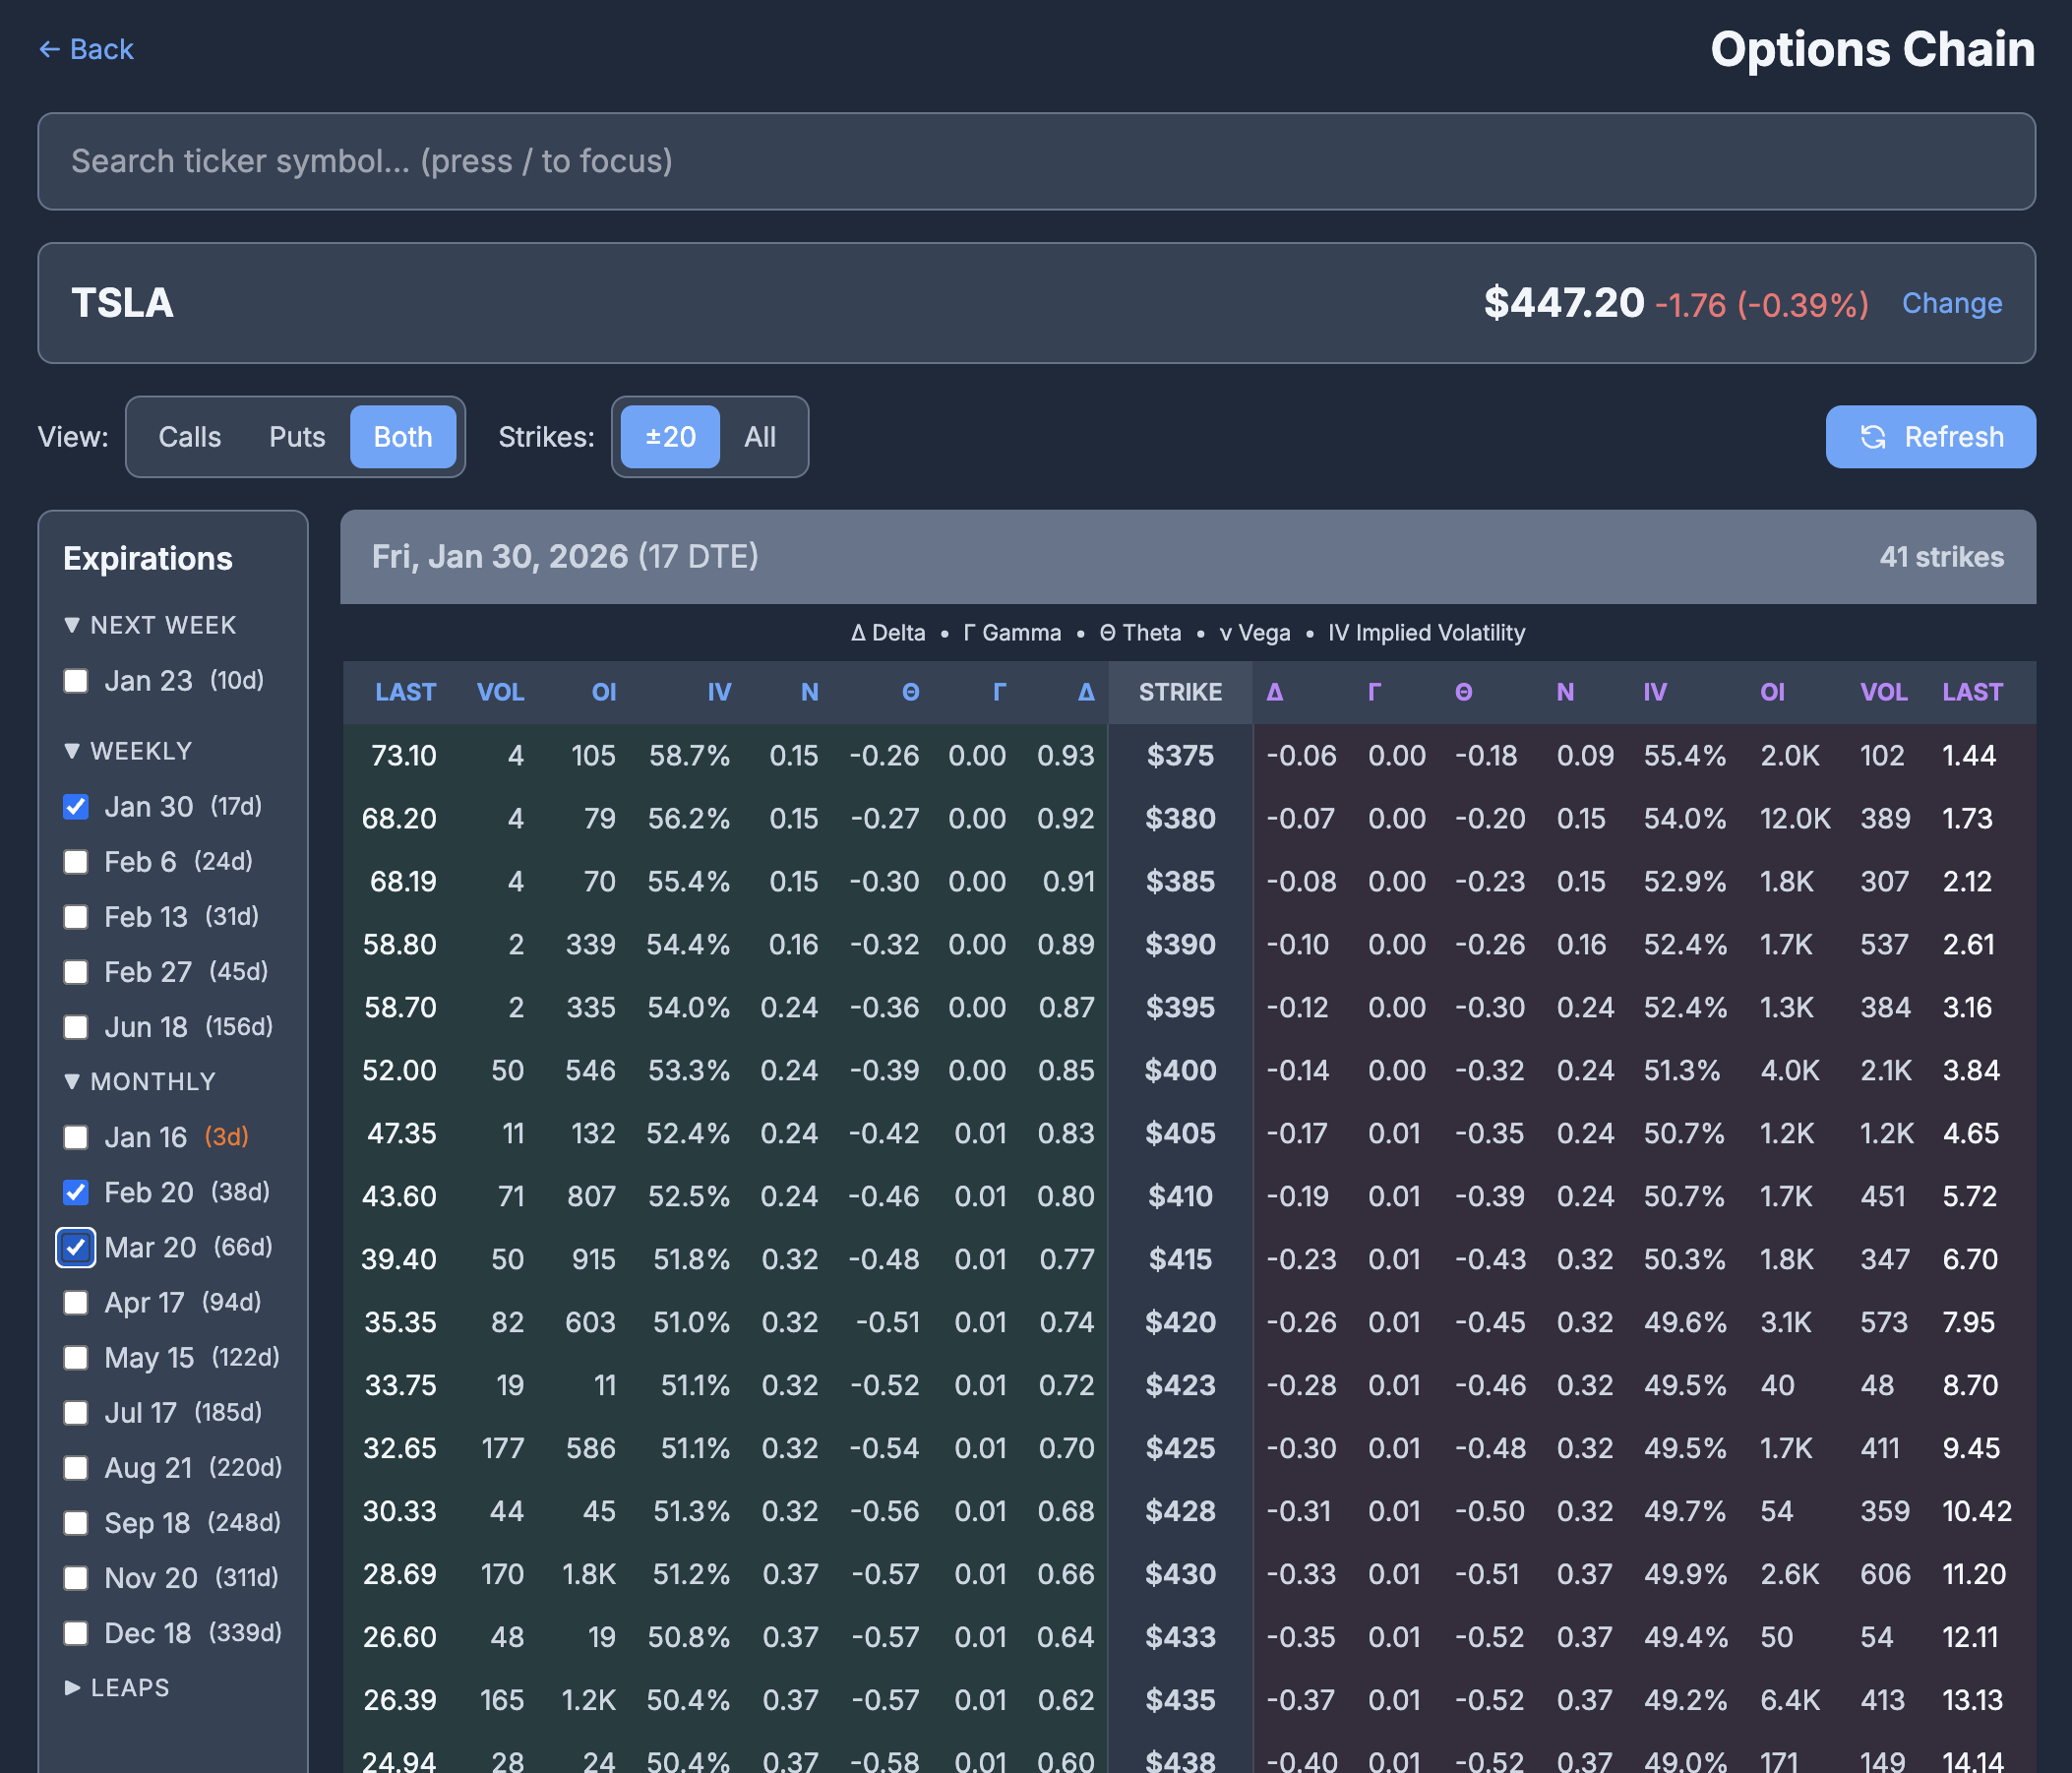The image size is (2072, 1773).
Task: Select All strikes mode
Action: tap(760, 437)
